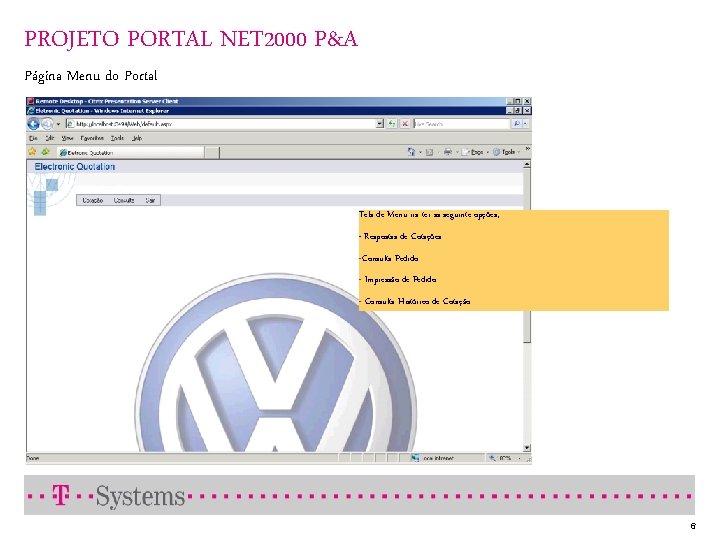This screenshot has width=720, height=540.
Task: Open a new blank tab
Action: (212, 152)
